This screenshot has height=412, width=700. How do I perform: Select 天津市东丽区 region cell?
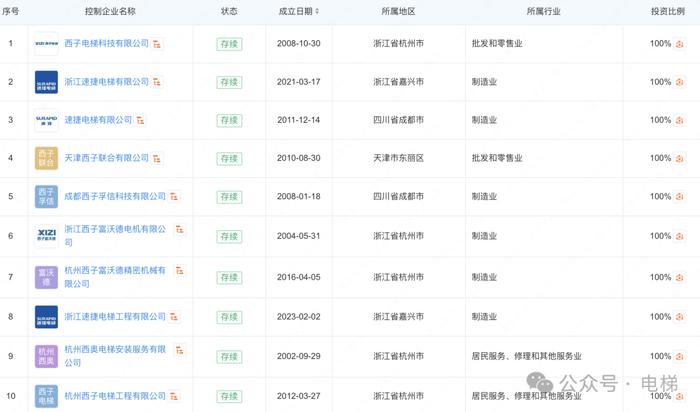pyautogui.click(x=398, y=158)
